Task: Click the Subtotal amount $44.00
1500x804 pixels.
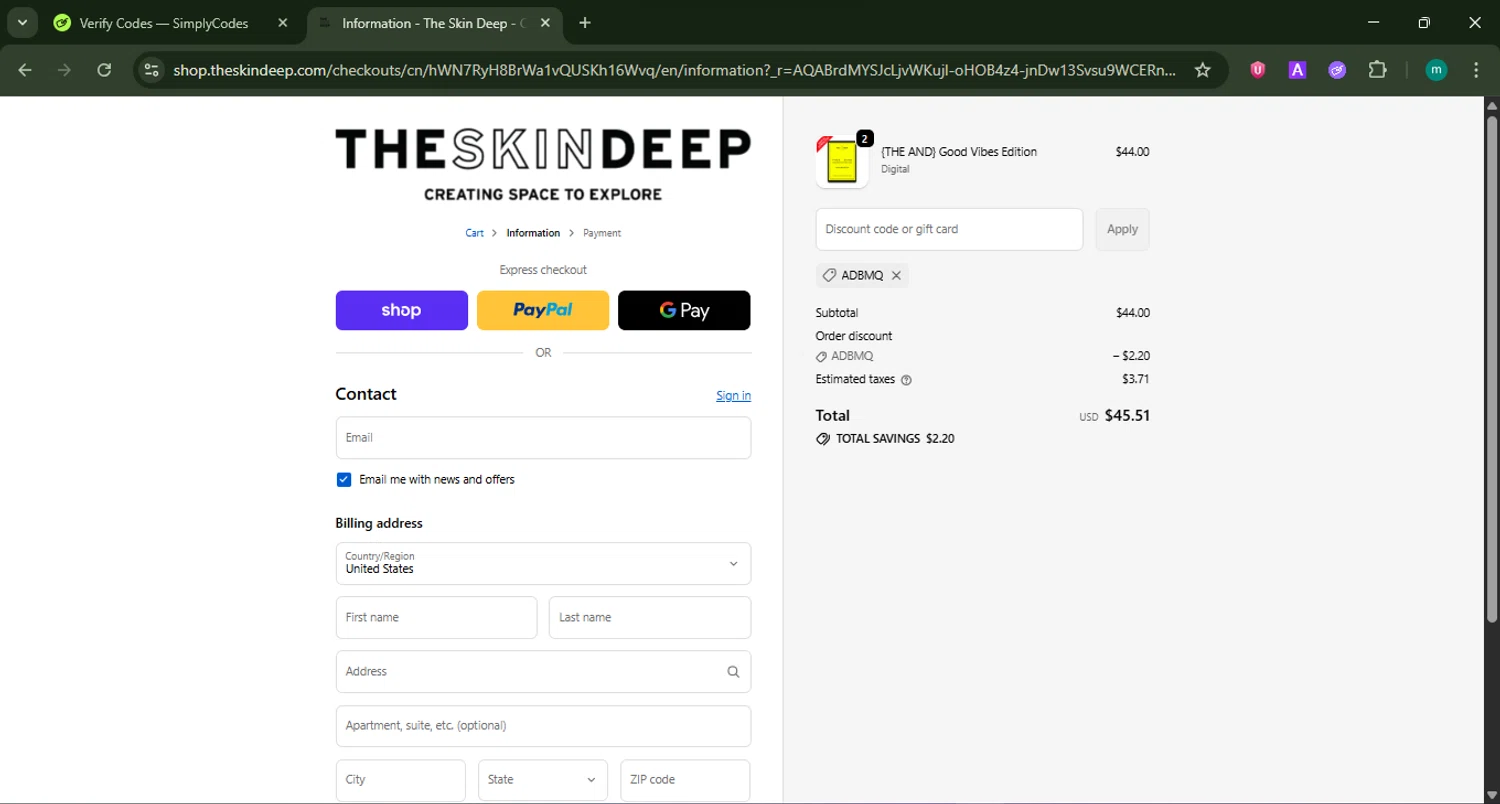Action: [1133, 313]
